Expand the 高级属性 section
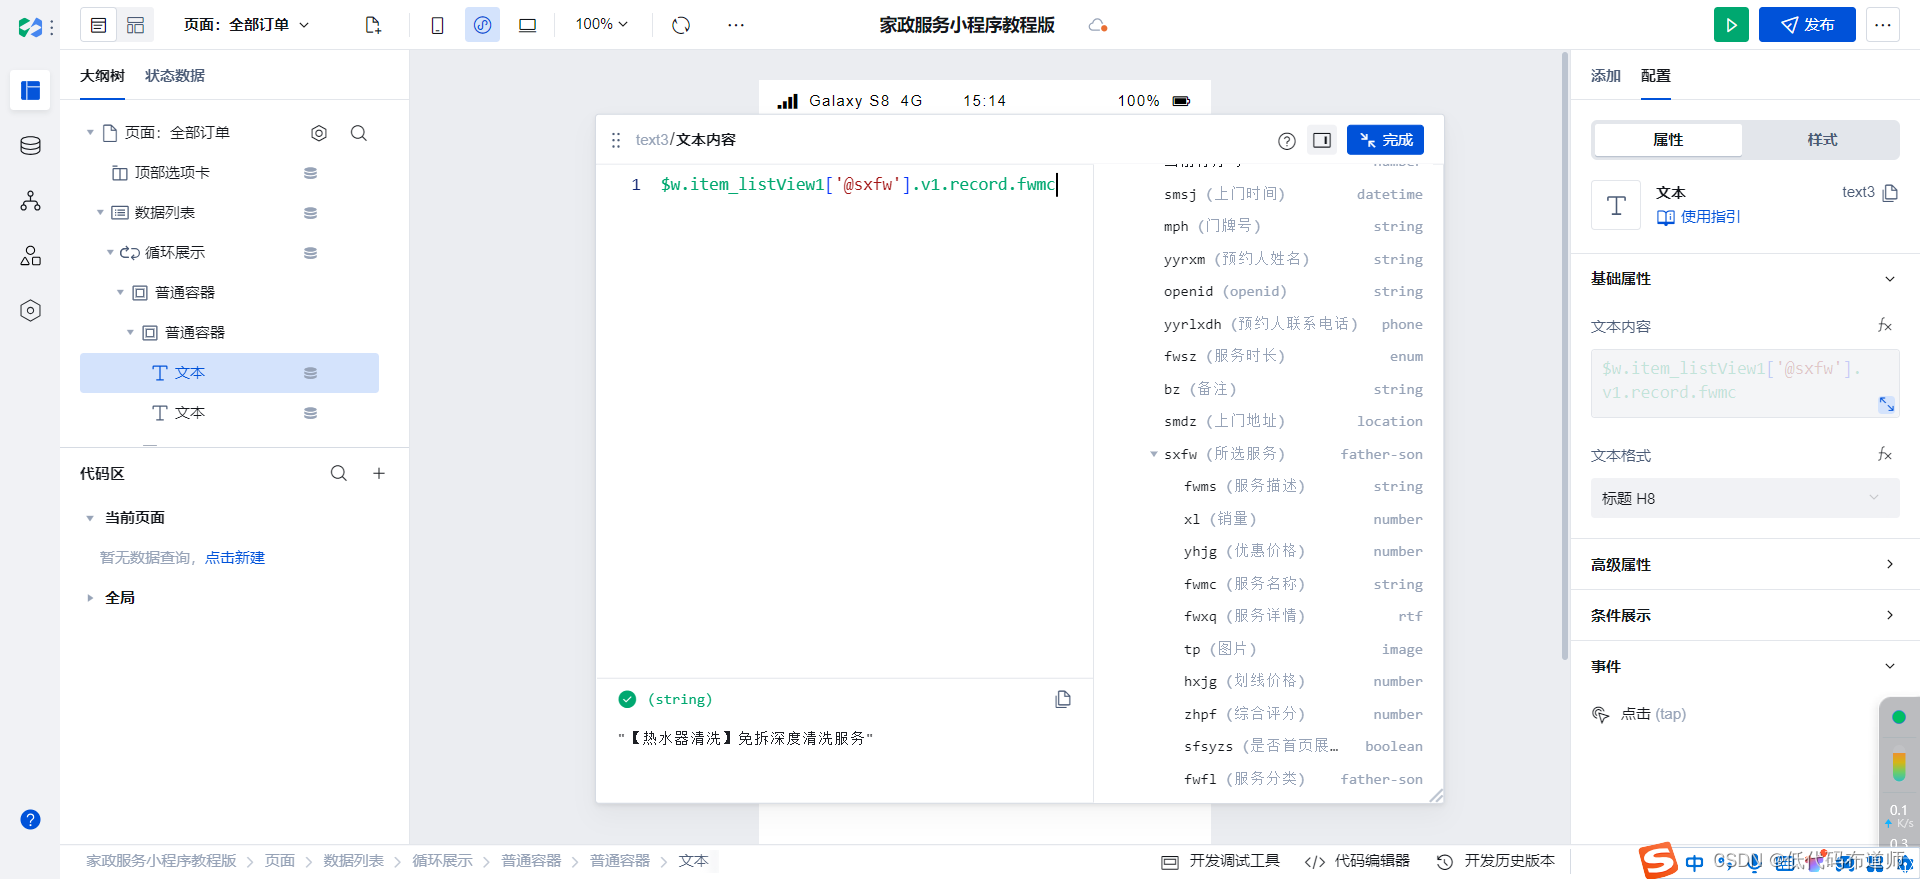Viewport: 1920px width, 879px height. (x=1889, y=565)
